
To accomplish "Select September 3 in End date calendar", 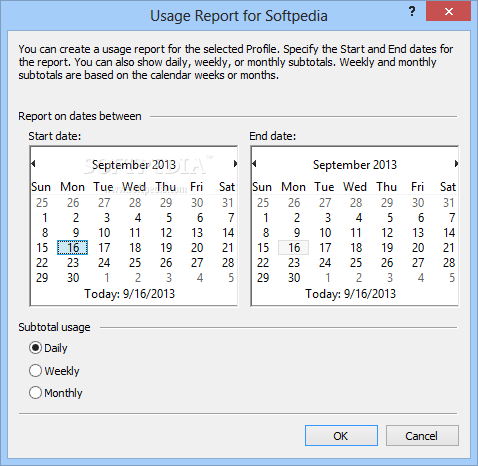I will point(328,218).
